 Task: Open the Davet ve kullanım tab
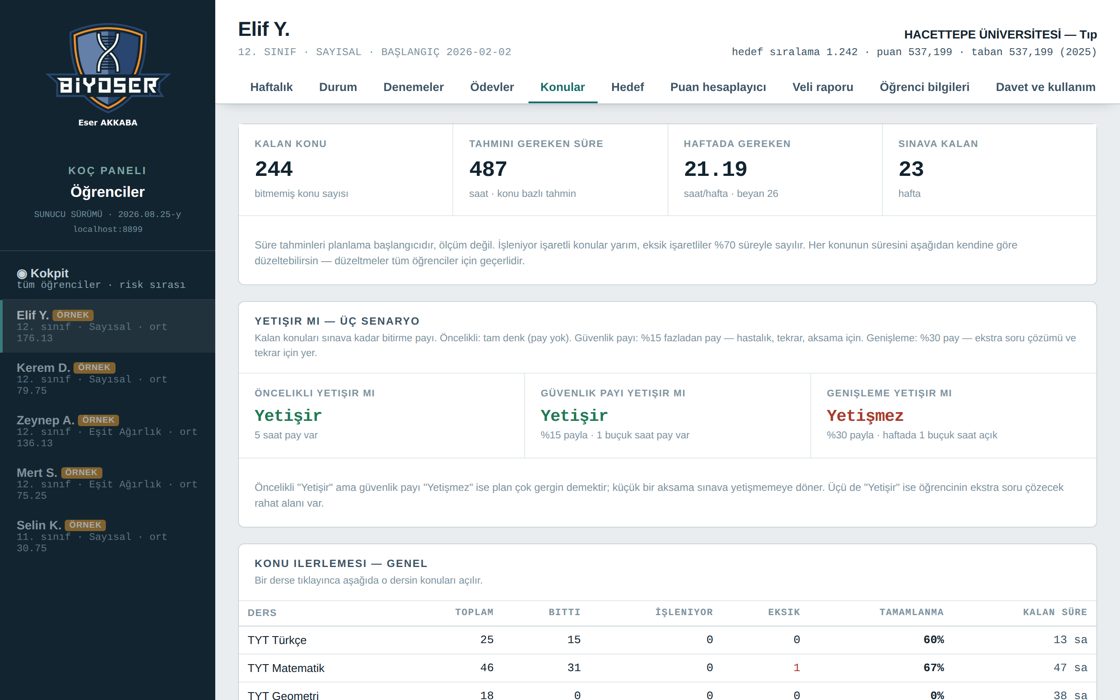point(1046,87)
